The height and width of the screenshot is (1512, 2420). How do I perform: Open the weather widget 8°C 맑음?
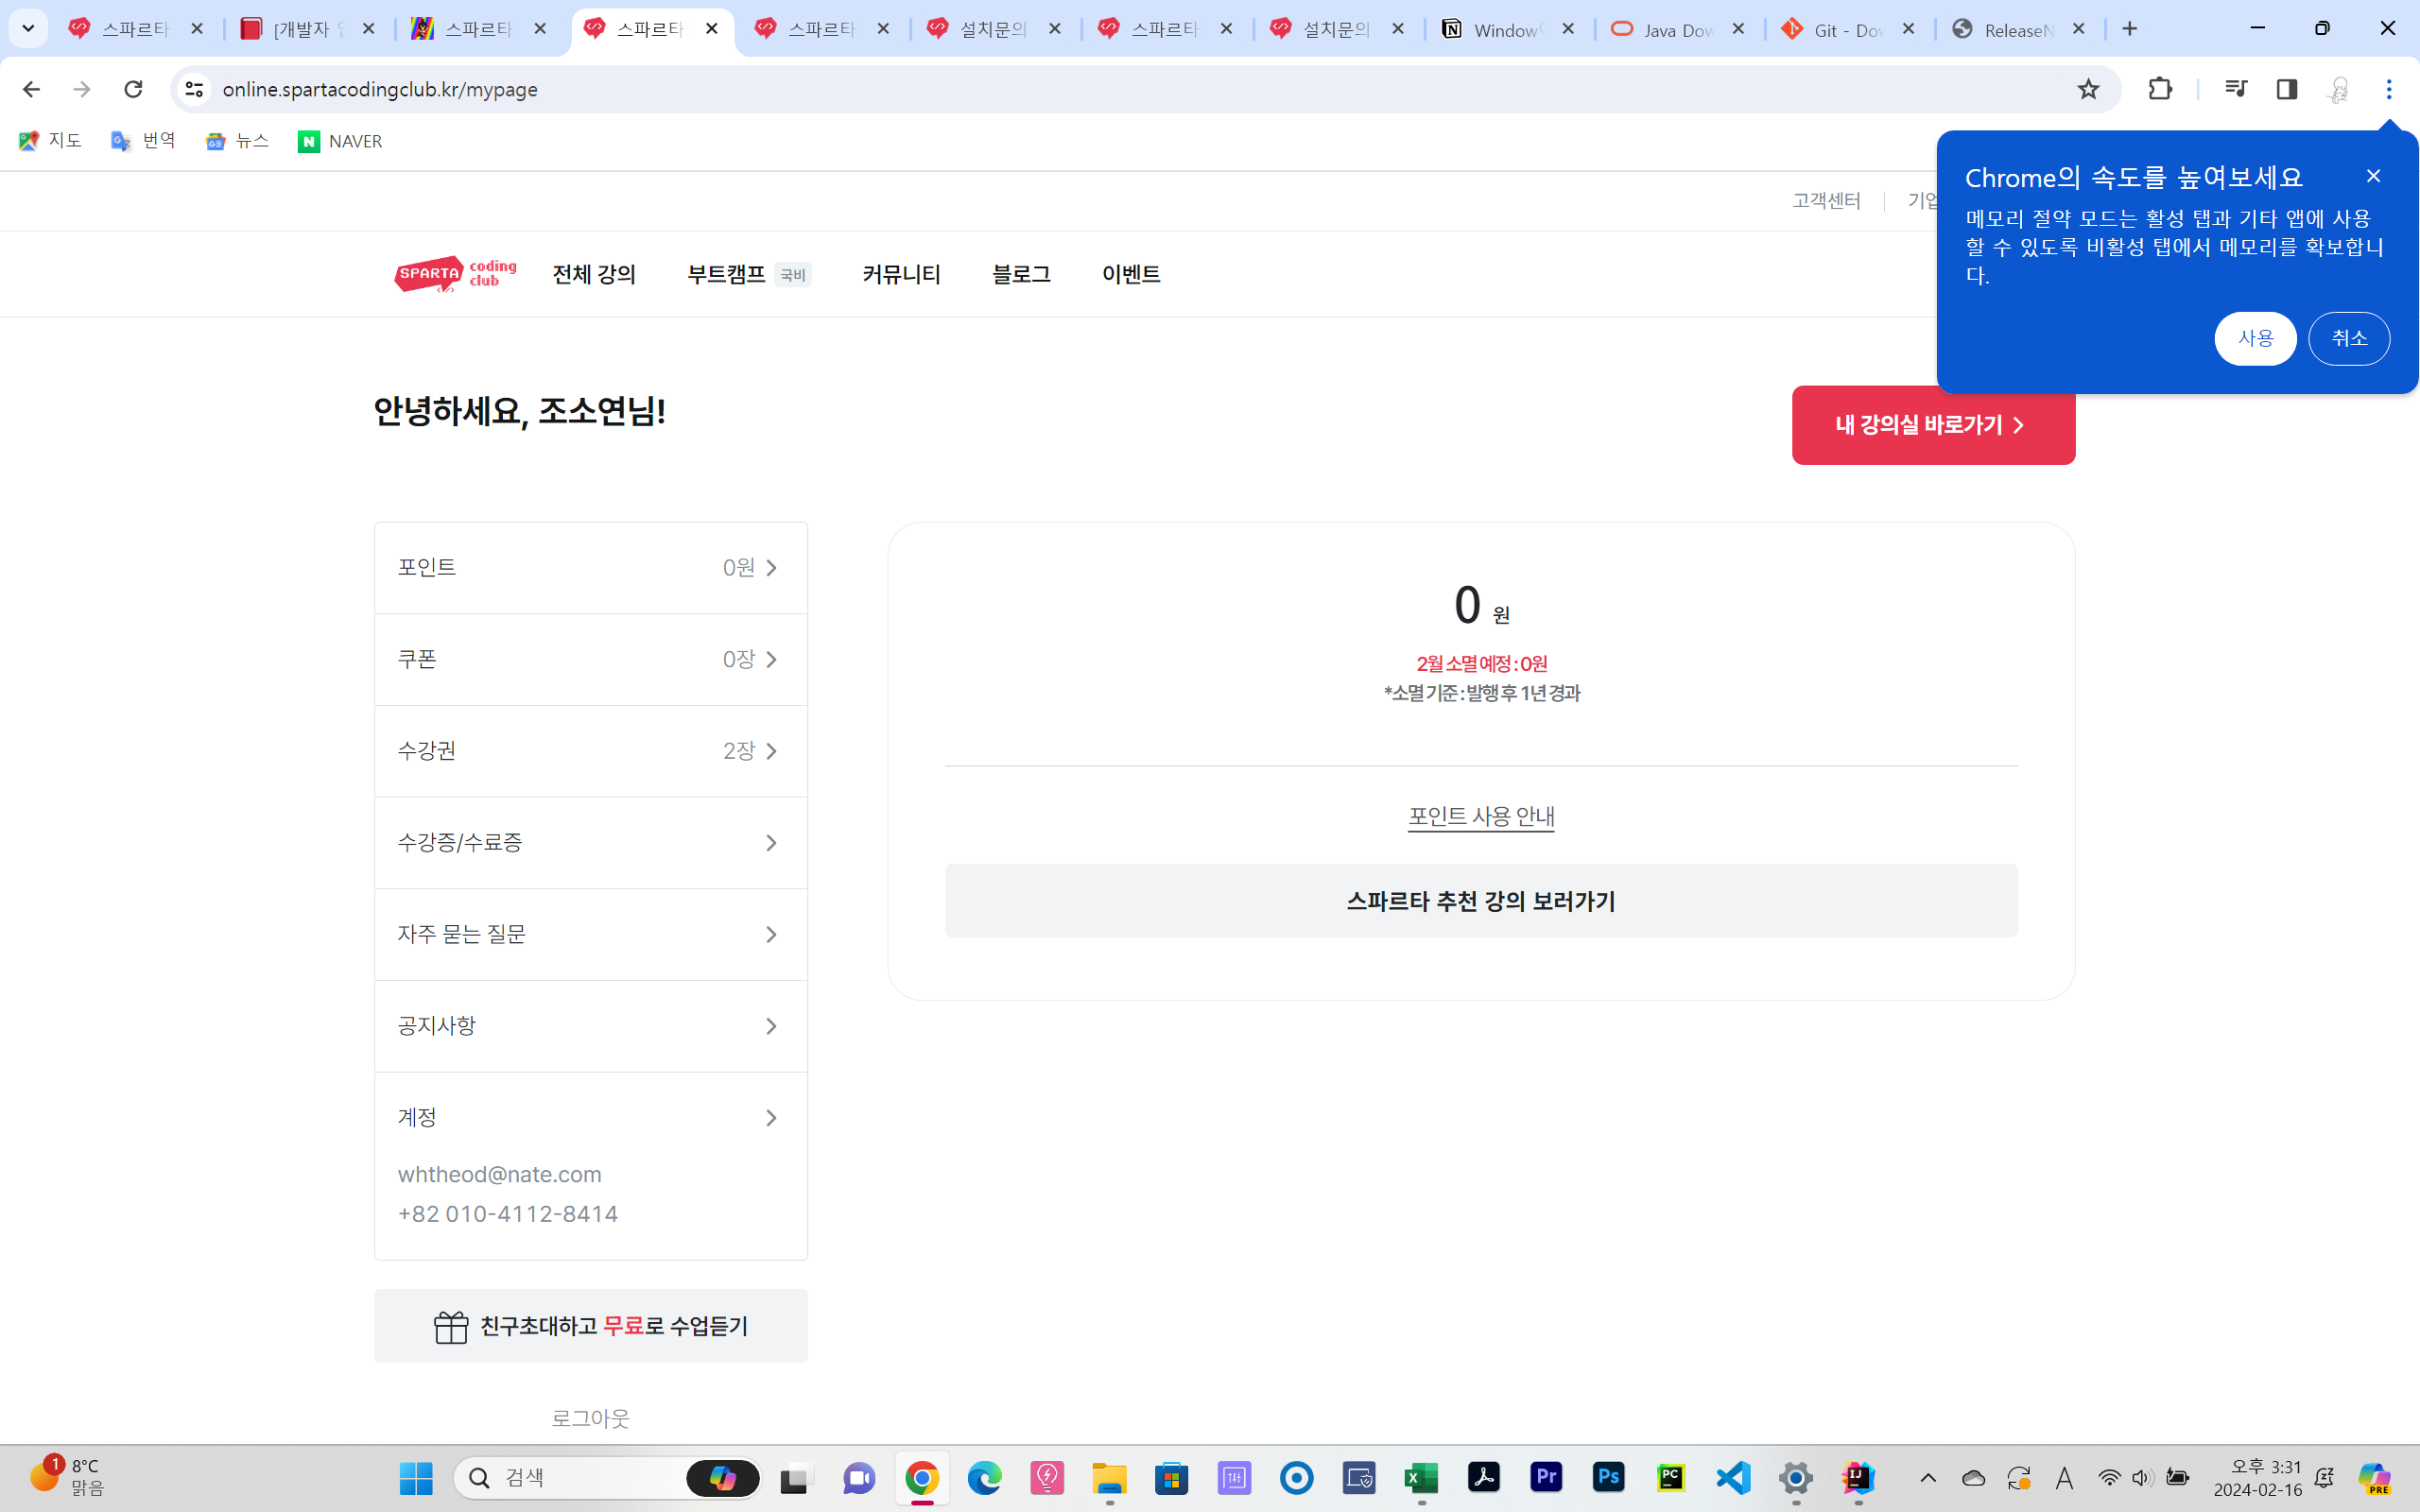(67, 1478)
